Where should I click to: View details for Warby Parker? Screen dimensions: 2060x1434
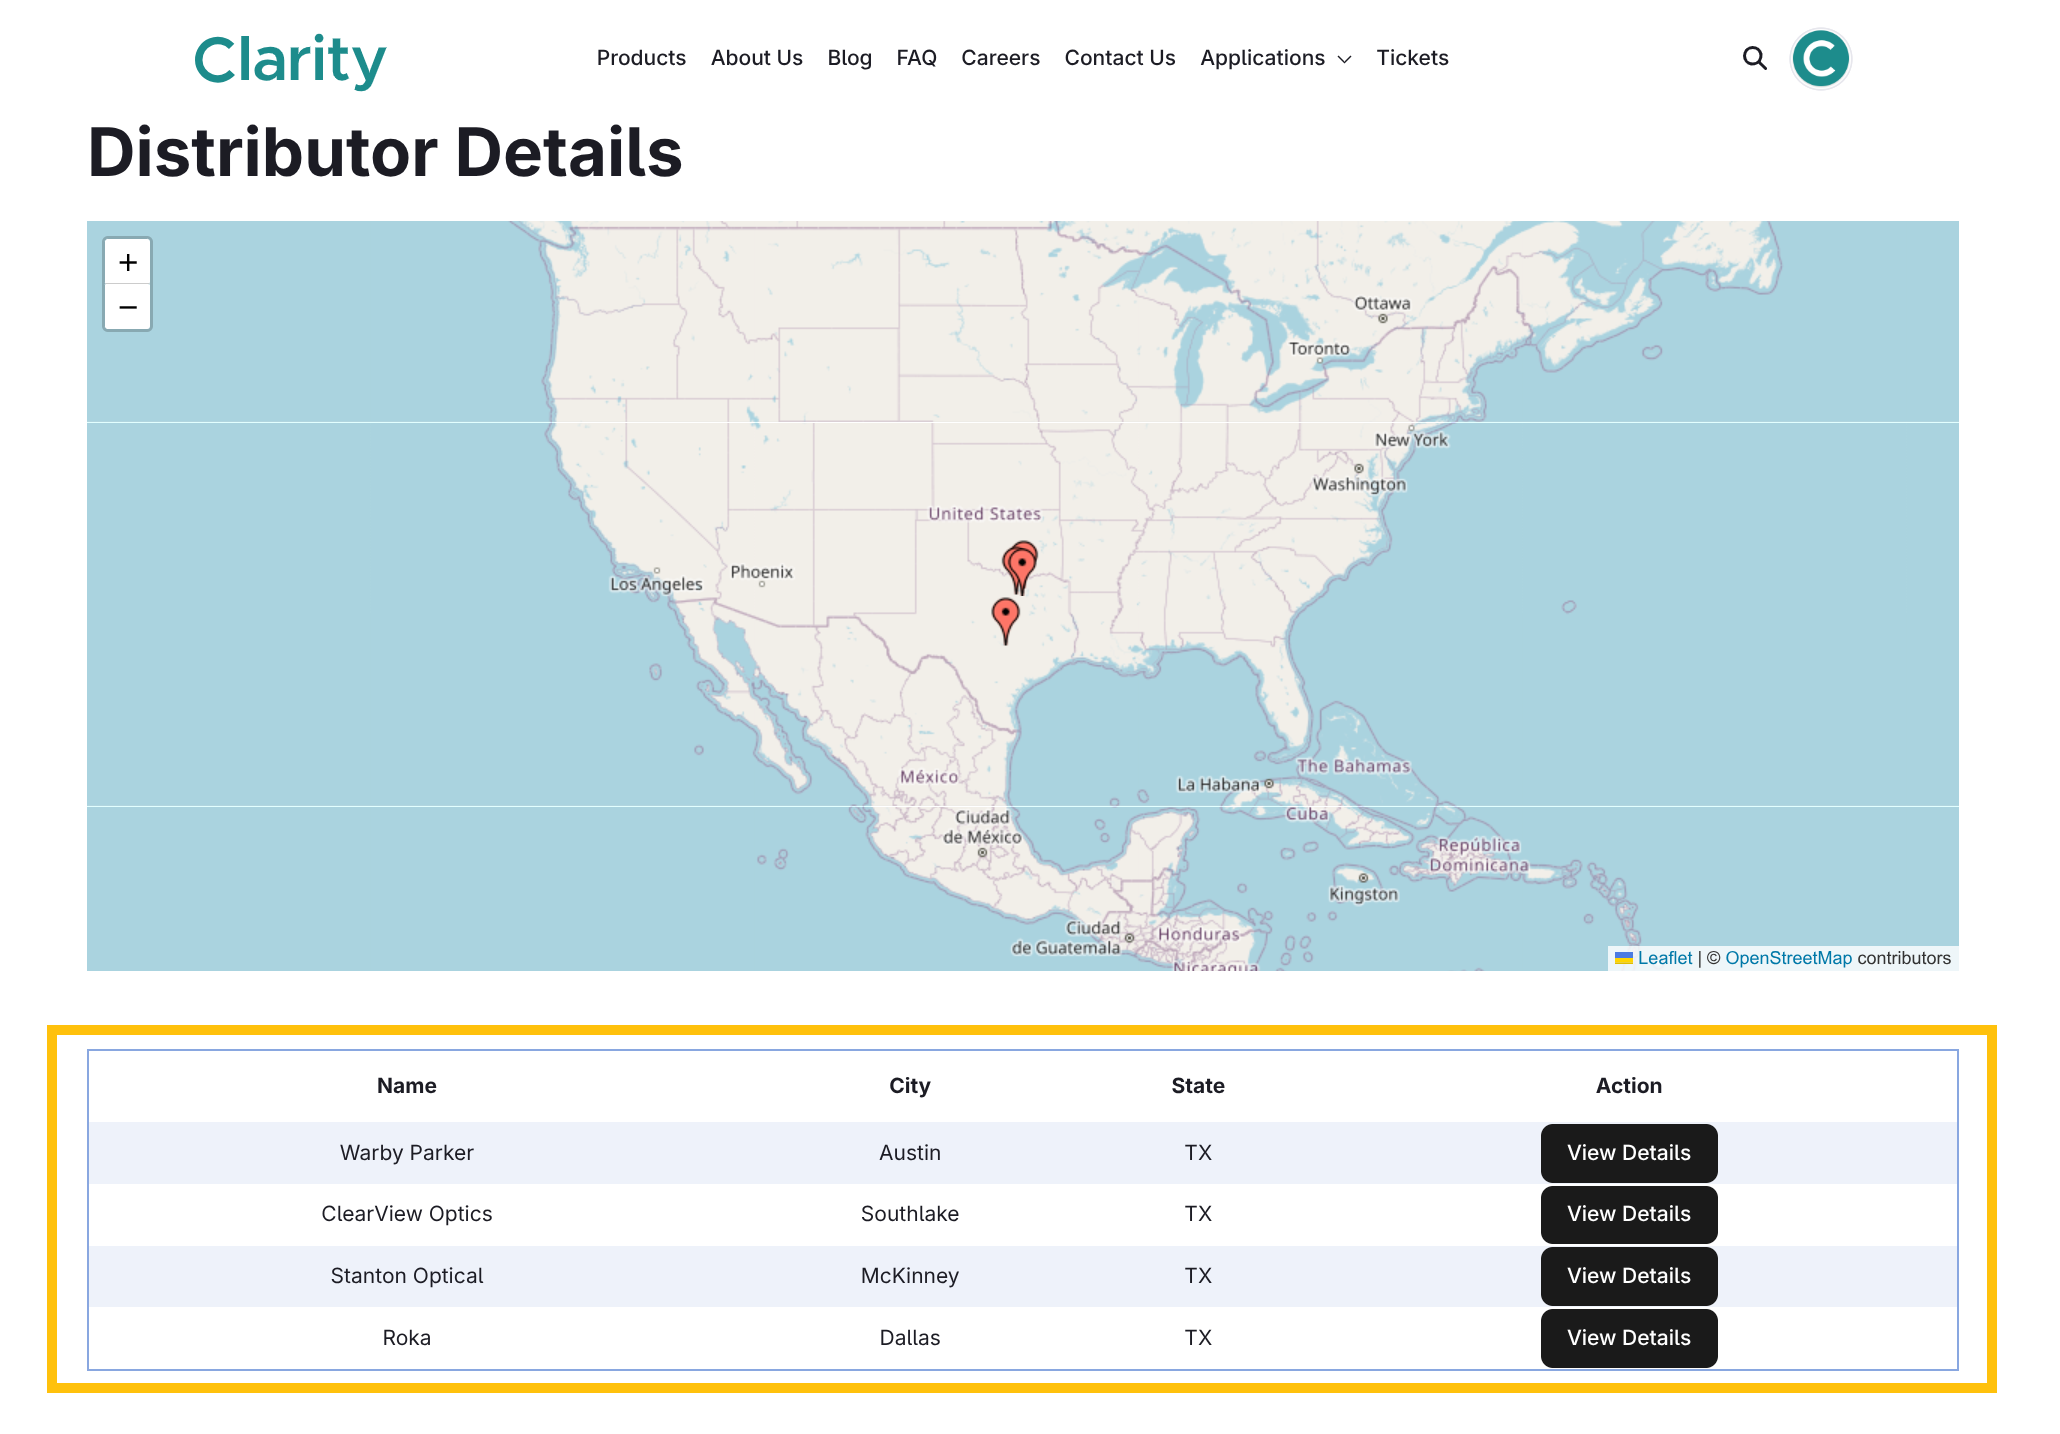[1629, 1153]
